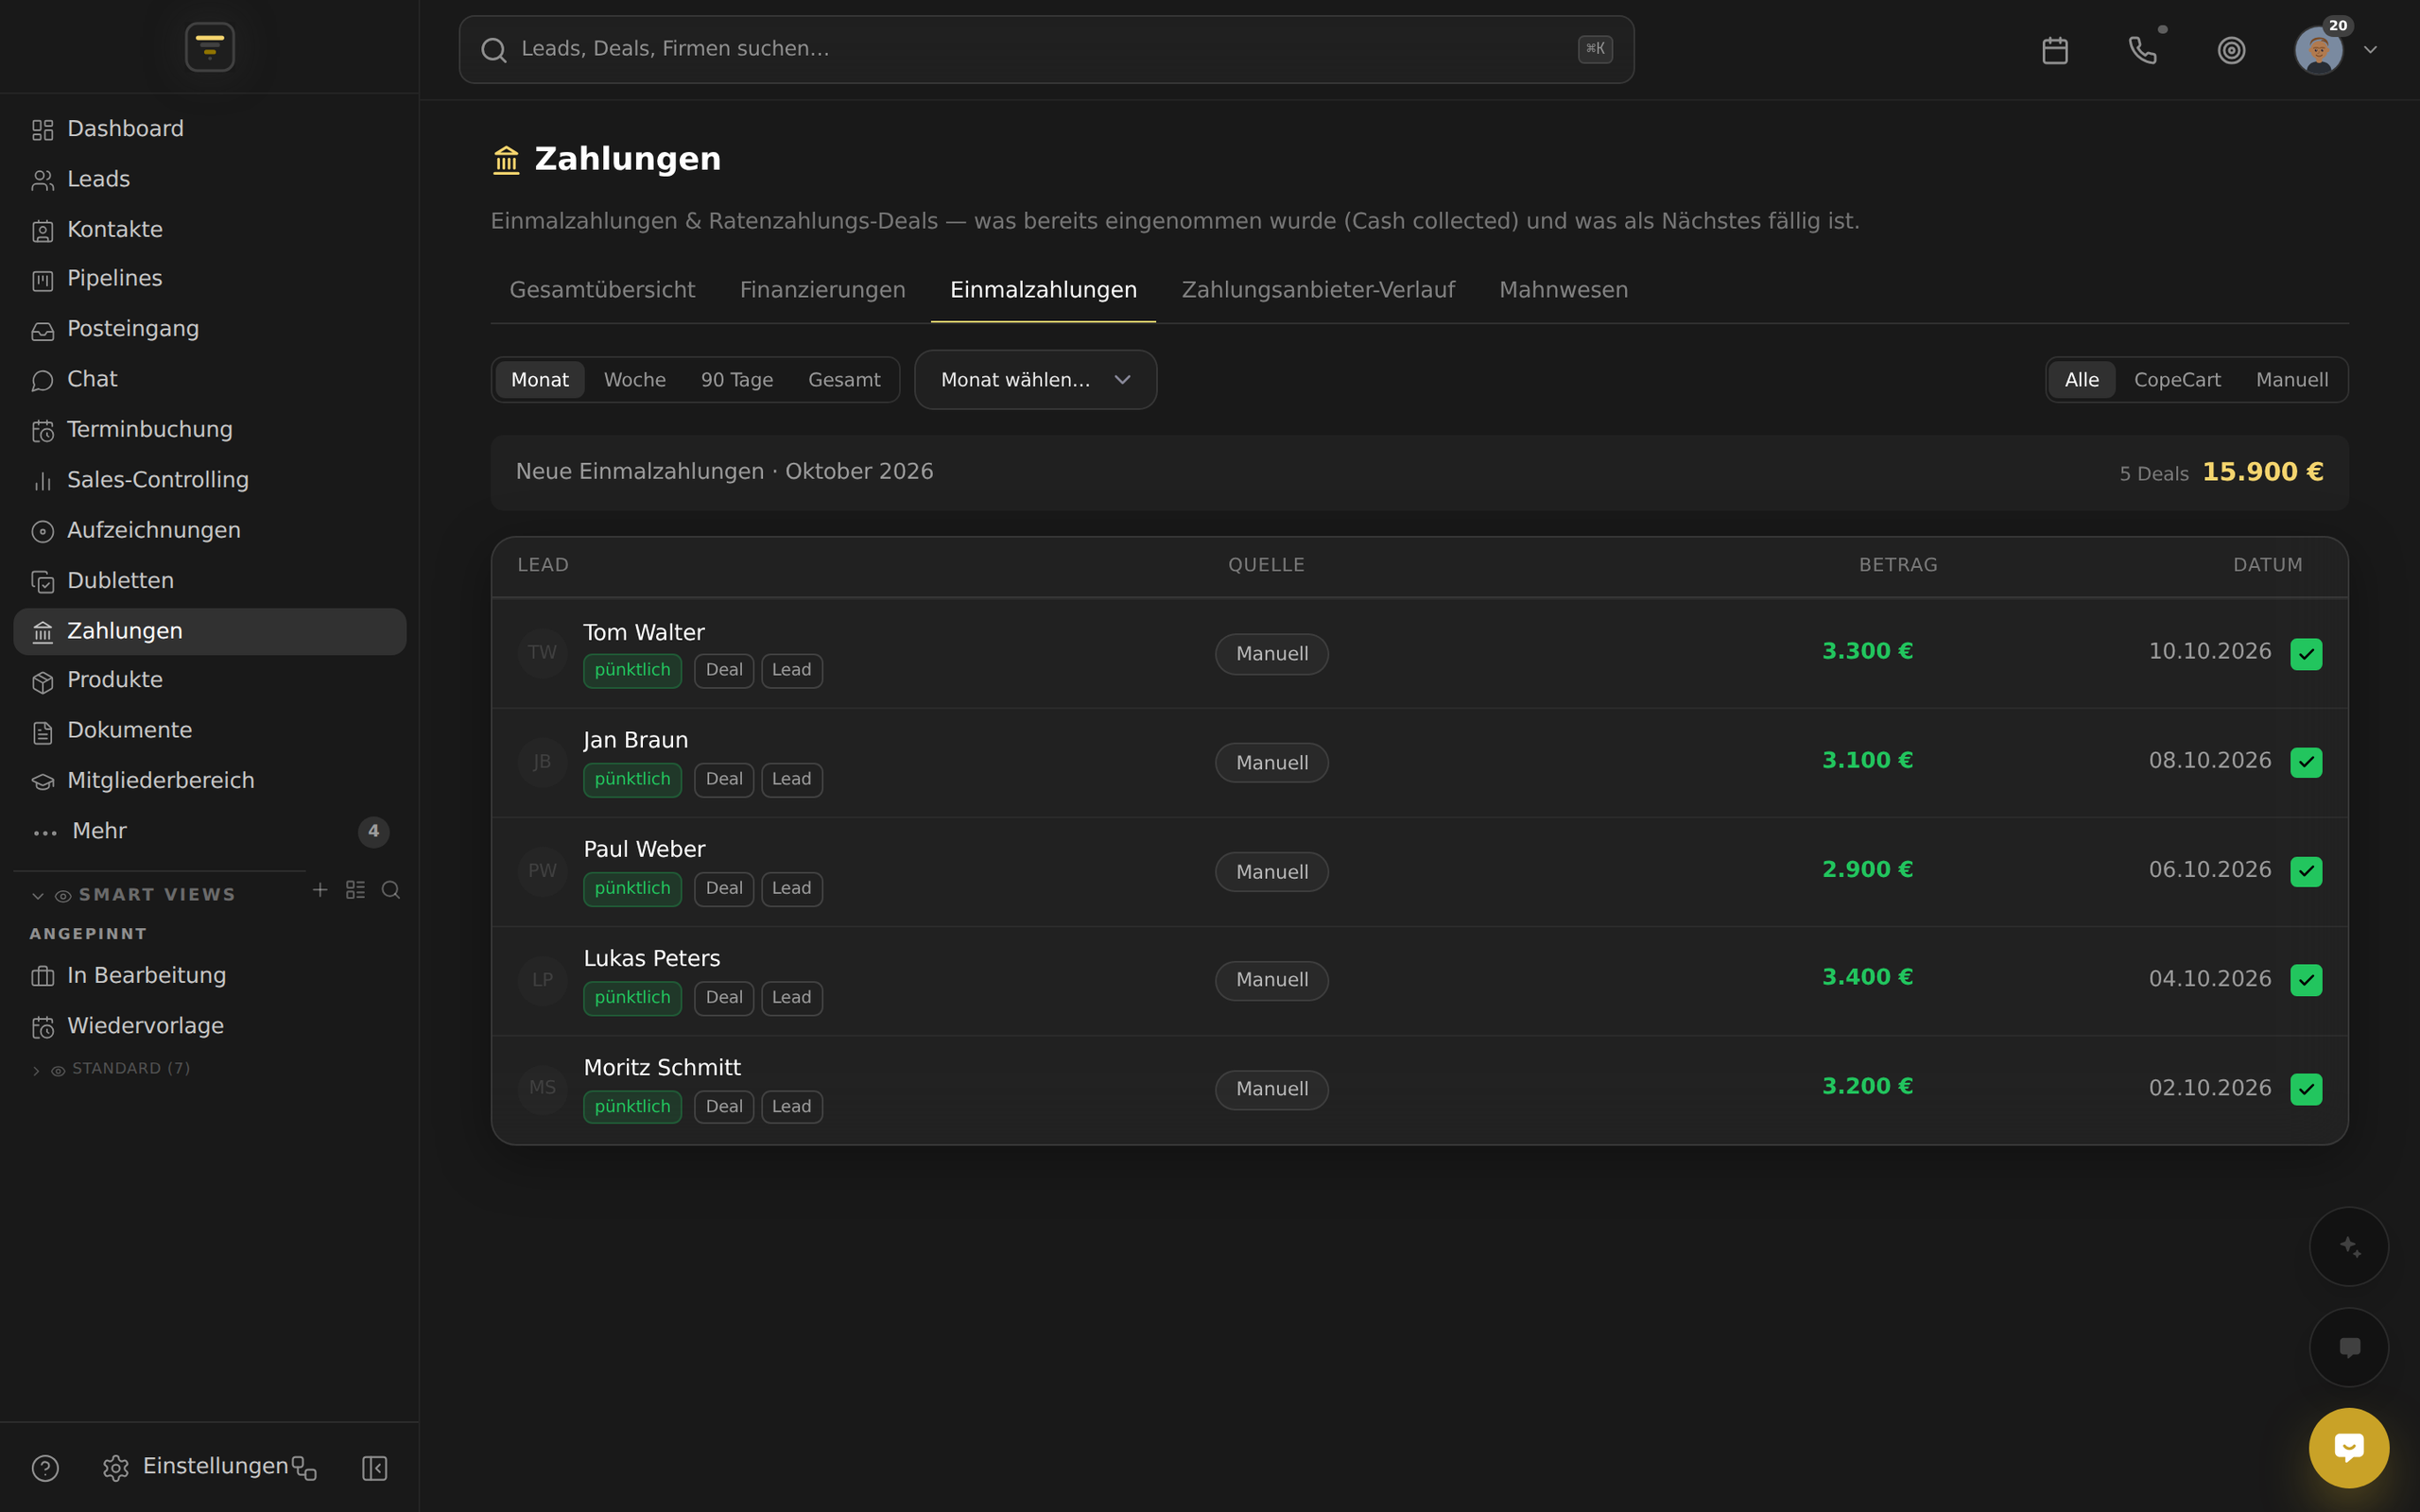Image resolution: width=2420 pixels, height=1512 pixels.
Task: Open the AI sparkle assistant button
Action: (2349, 1246)
